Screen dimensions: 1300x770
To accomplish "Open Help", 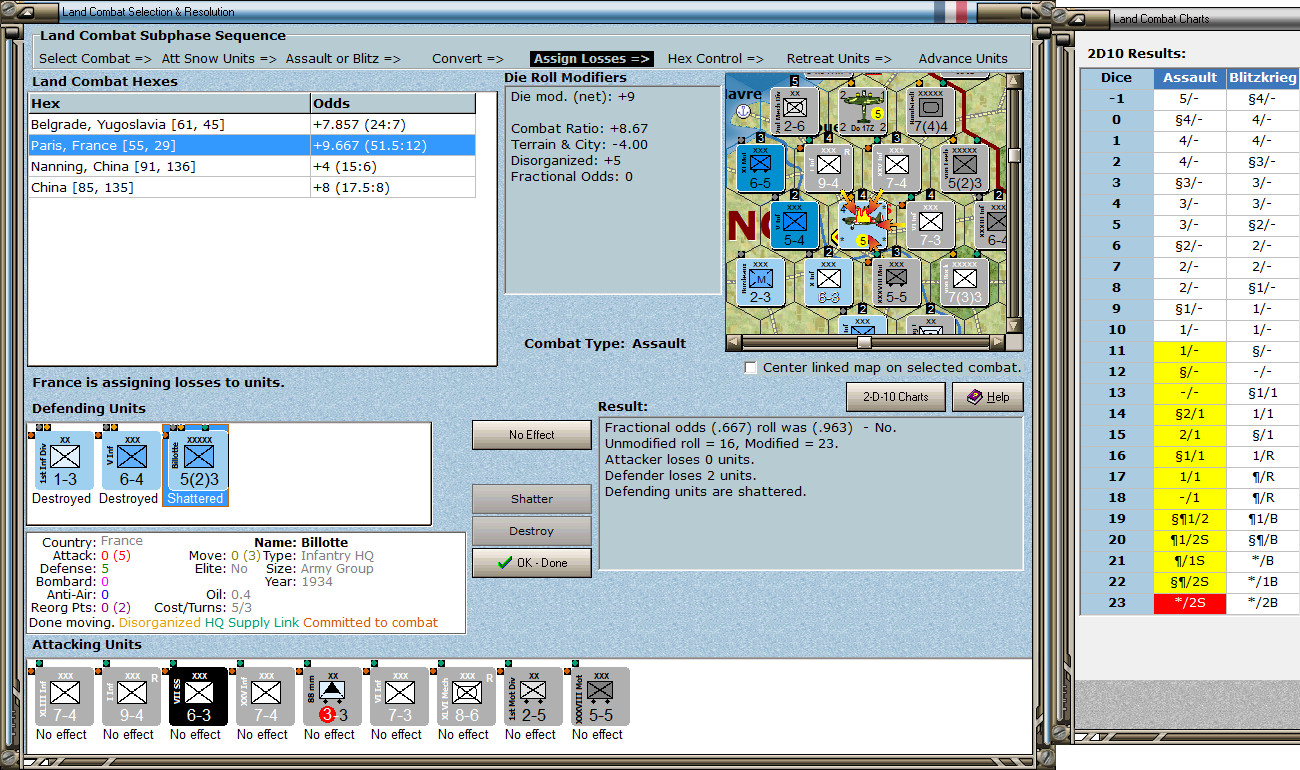I will click(987, 397).
